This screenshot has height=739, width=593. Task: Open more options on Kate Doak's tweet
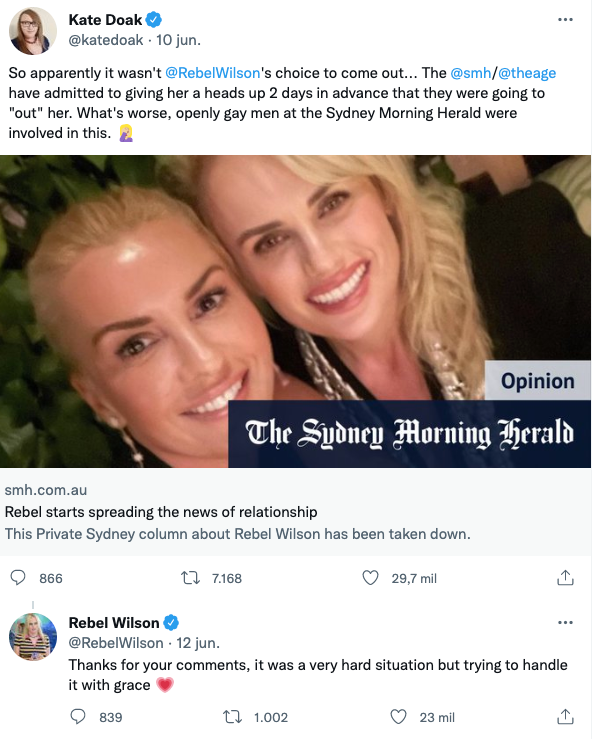(x=565, y=20)
